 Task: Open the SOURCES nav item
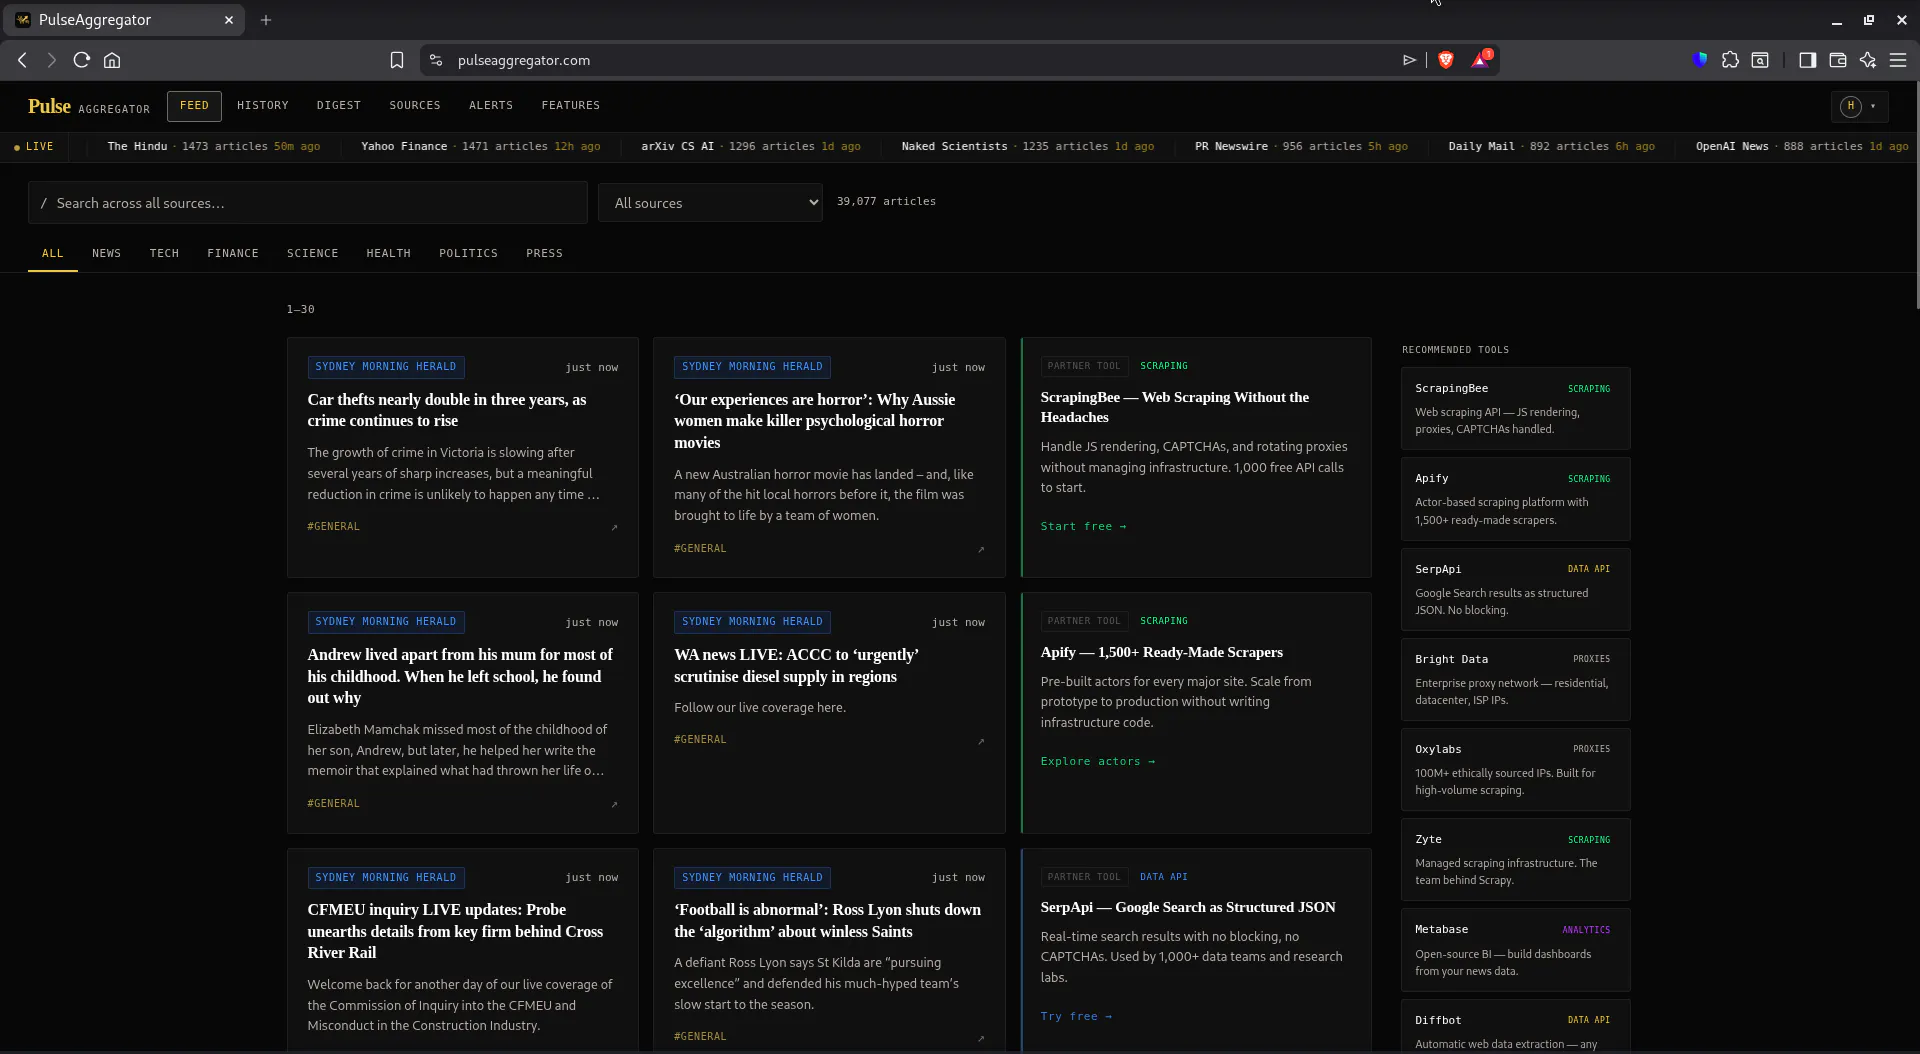(x=415, y=105)
